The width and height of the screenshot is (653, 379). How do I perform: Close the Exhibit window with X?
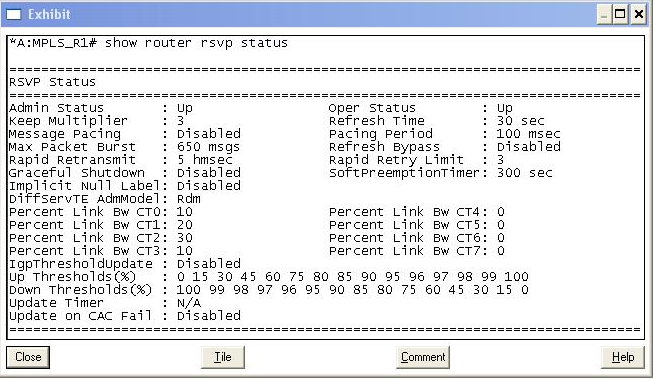pyautogui.click(x=638, y=15)
